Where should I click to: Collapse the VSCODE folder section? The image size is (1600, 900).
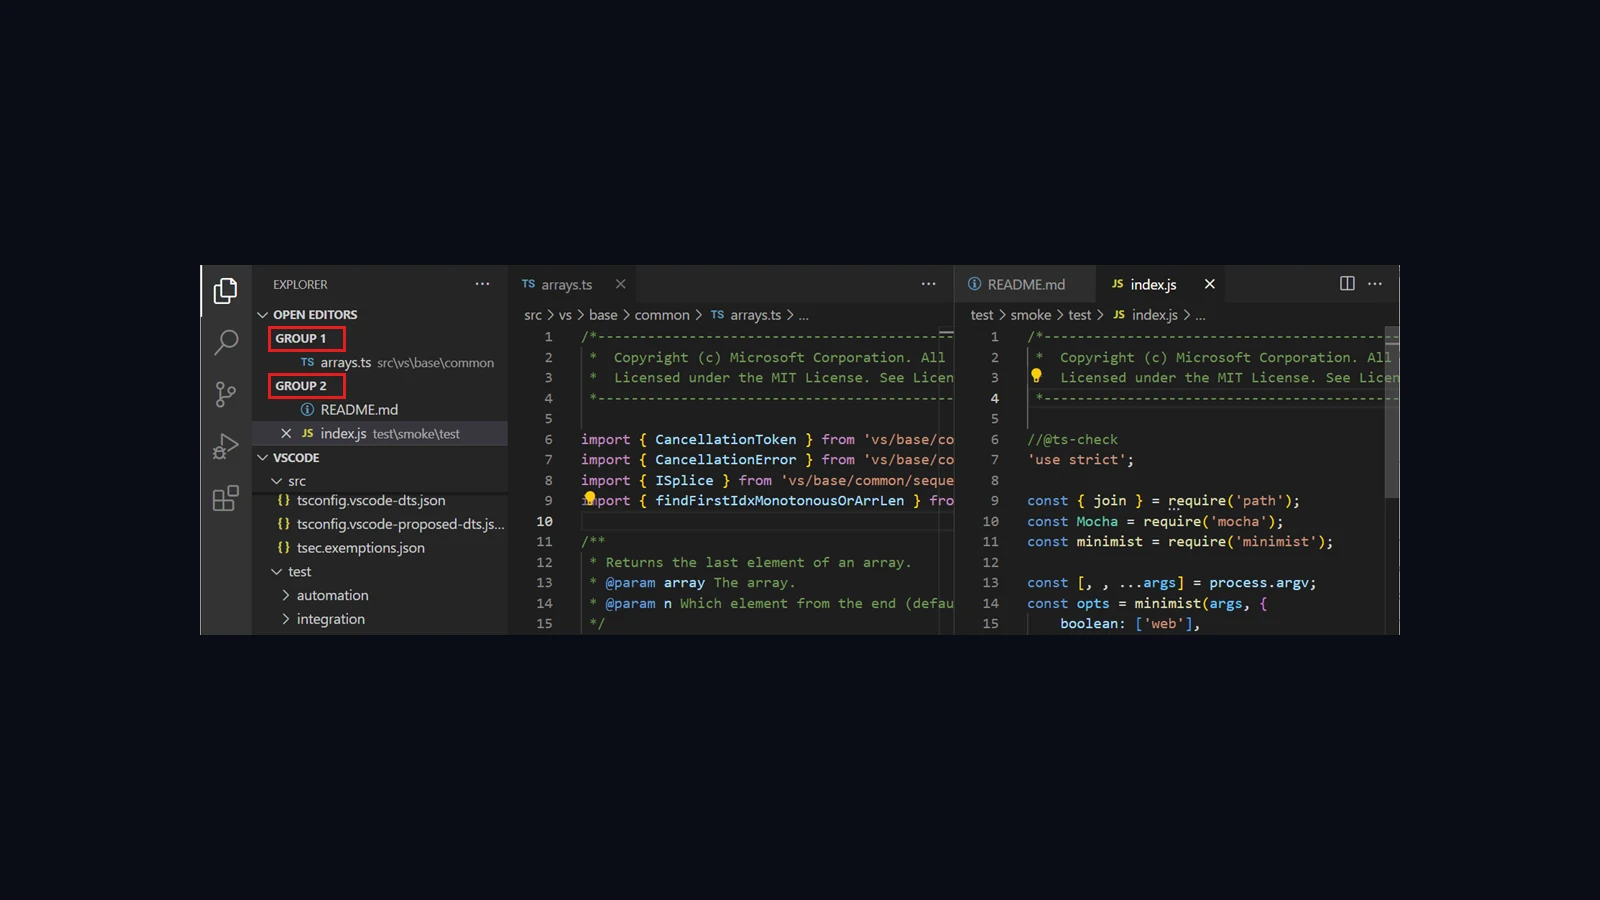pyautogui.click(x=263, y=458)
